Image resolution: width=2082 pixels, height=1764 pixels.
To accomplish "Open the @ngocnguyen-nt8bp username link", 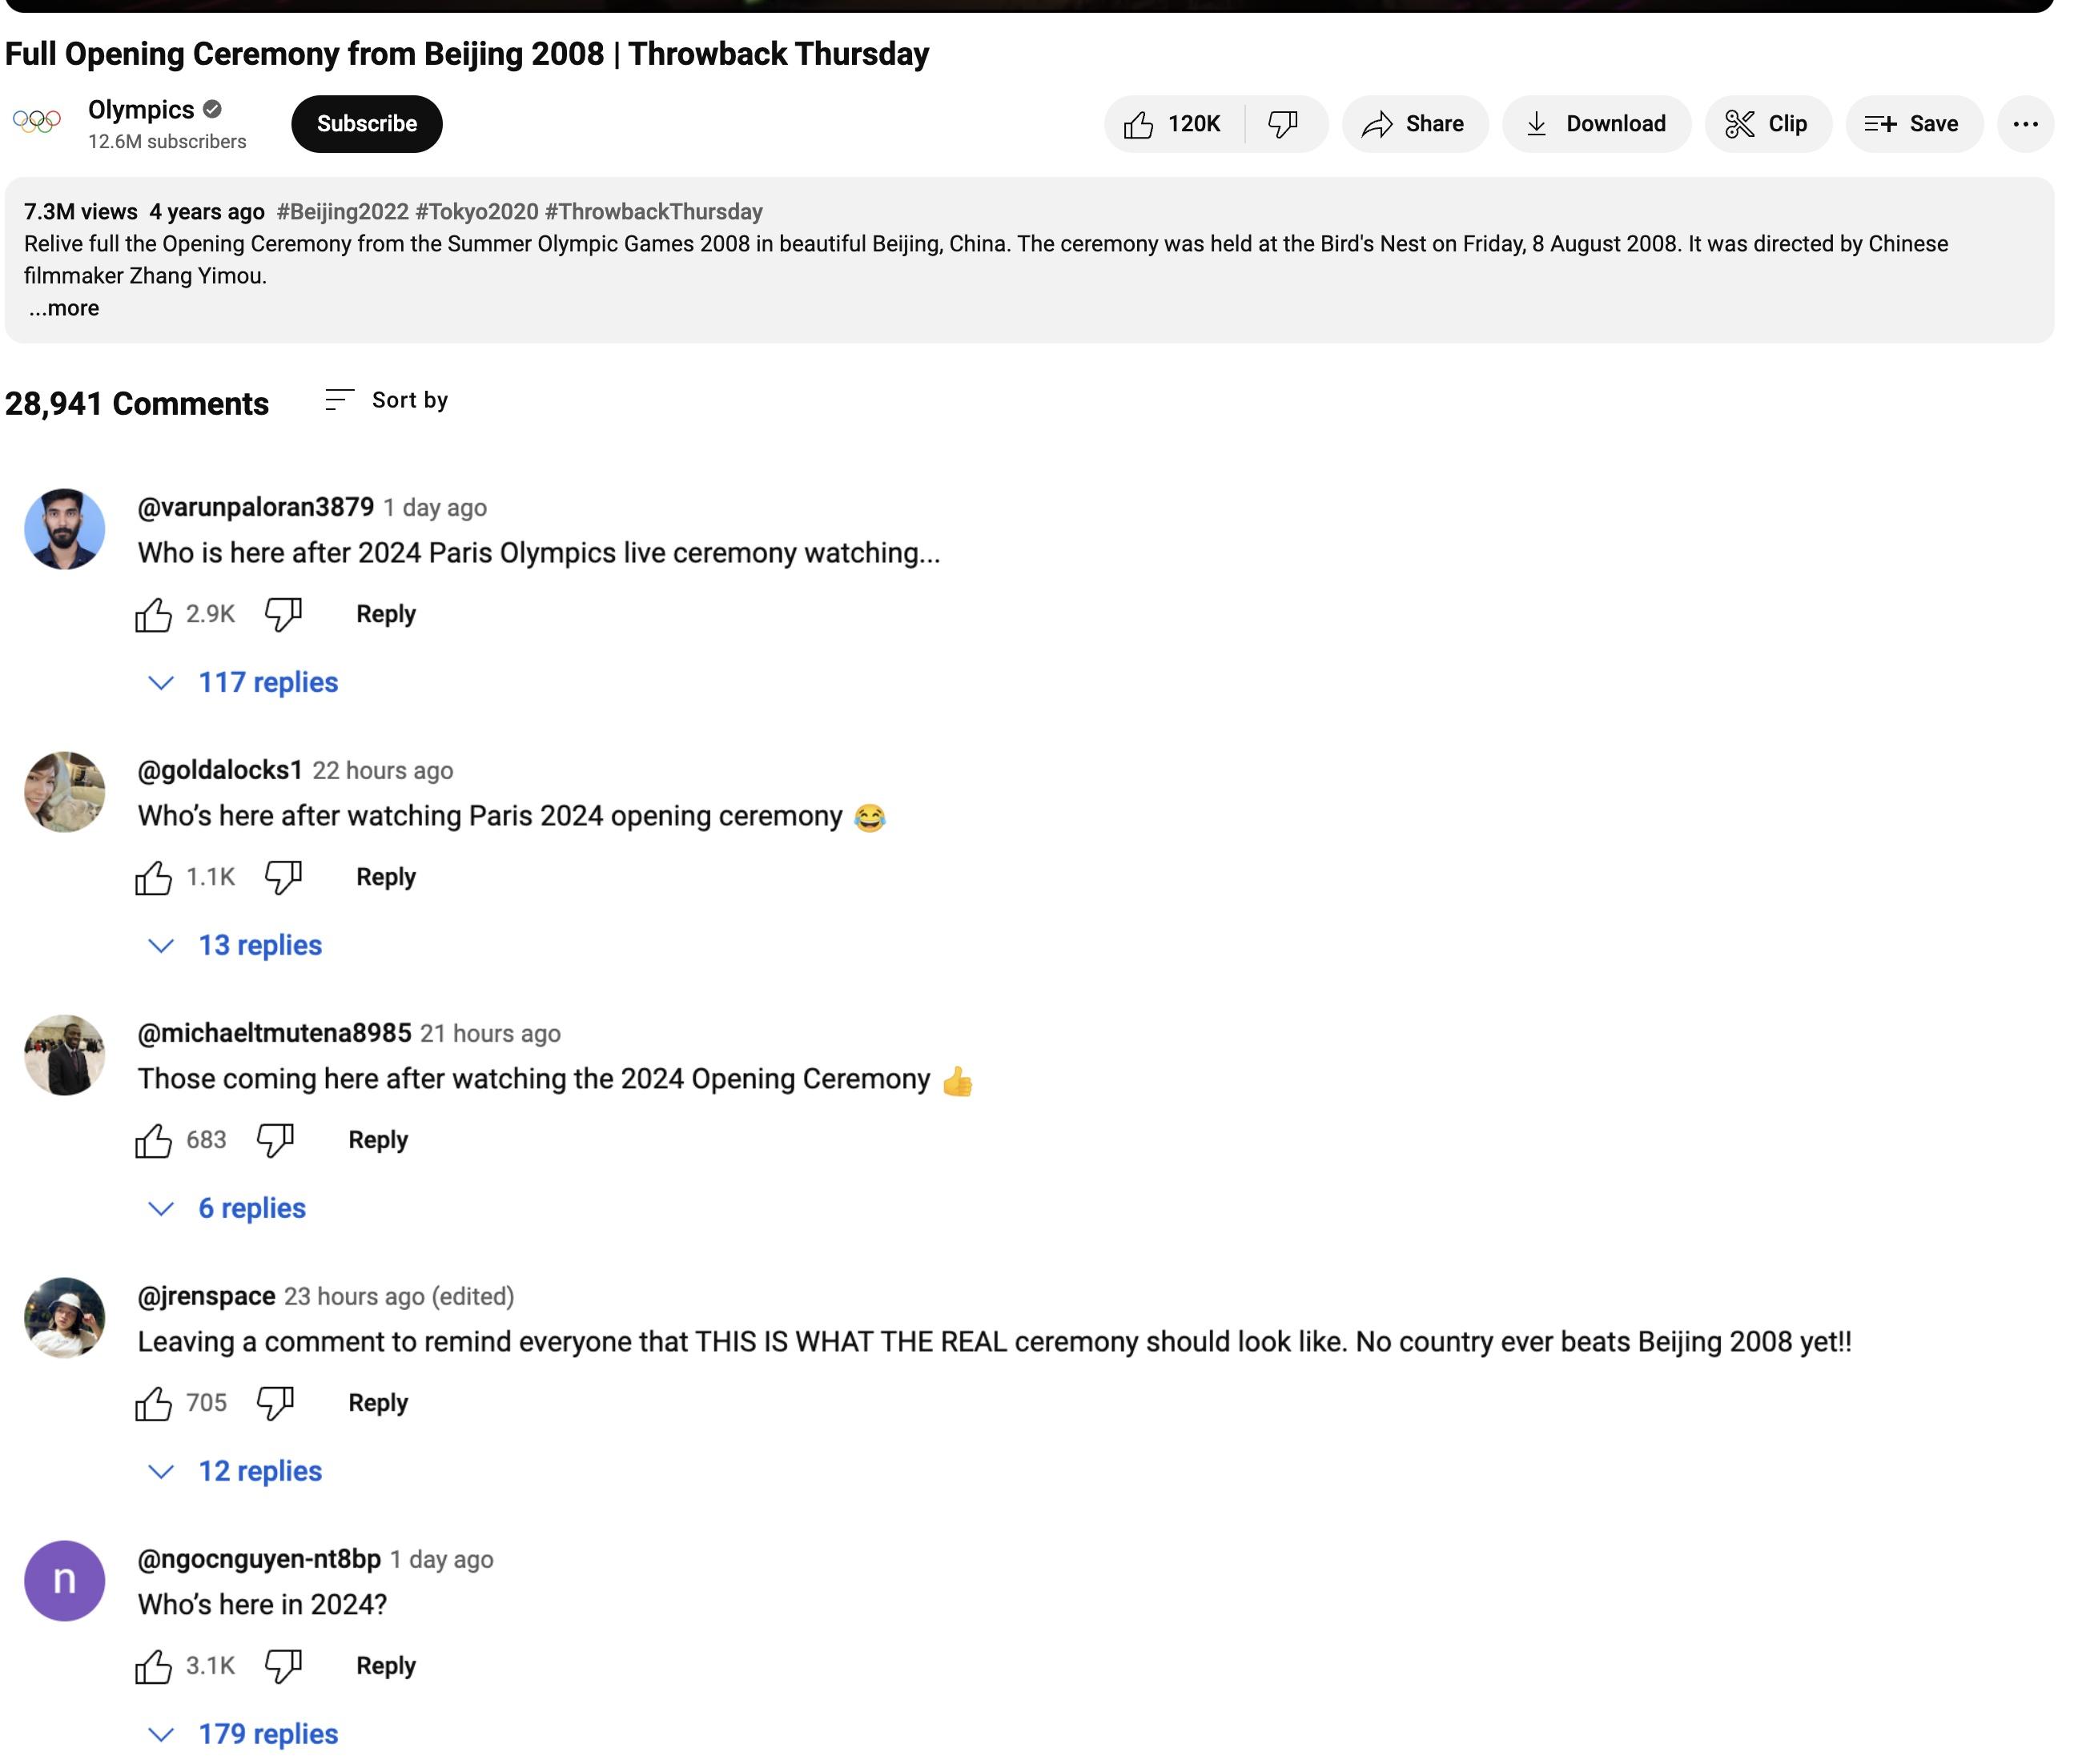I will pos(259,1559).
